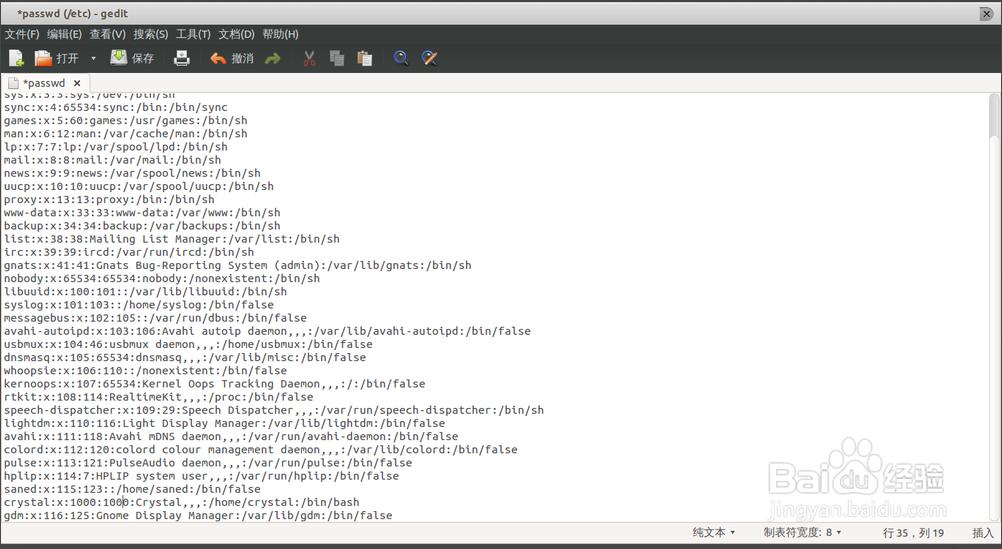Click the games:x:5:60 line
The height and width of the screenshot is (549, 1002).
[x=125, y=120]
